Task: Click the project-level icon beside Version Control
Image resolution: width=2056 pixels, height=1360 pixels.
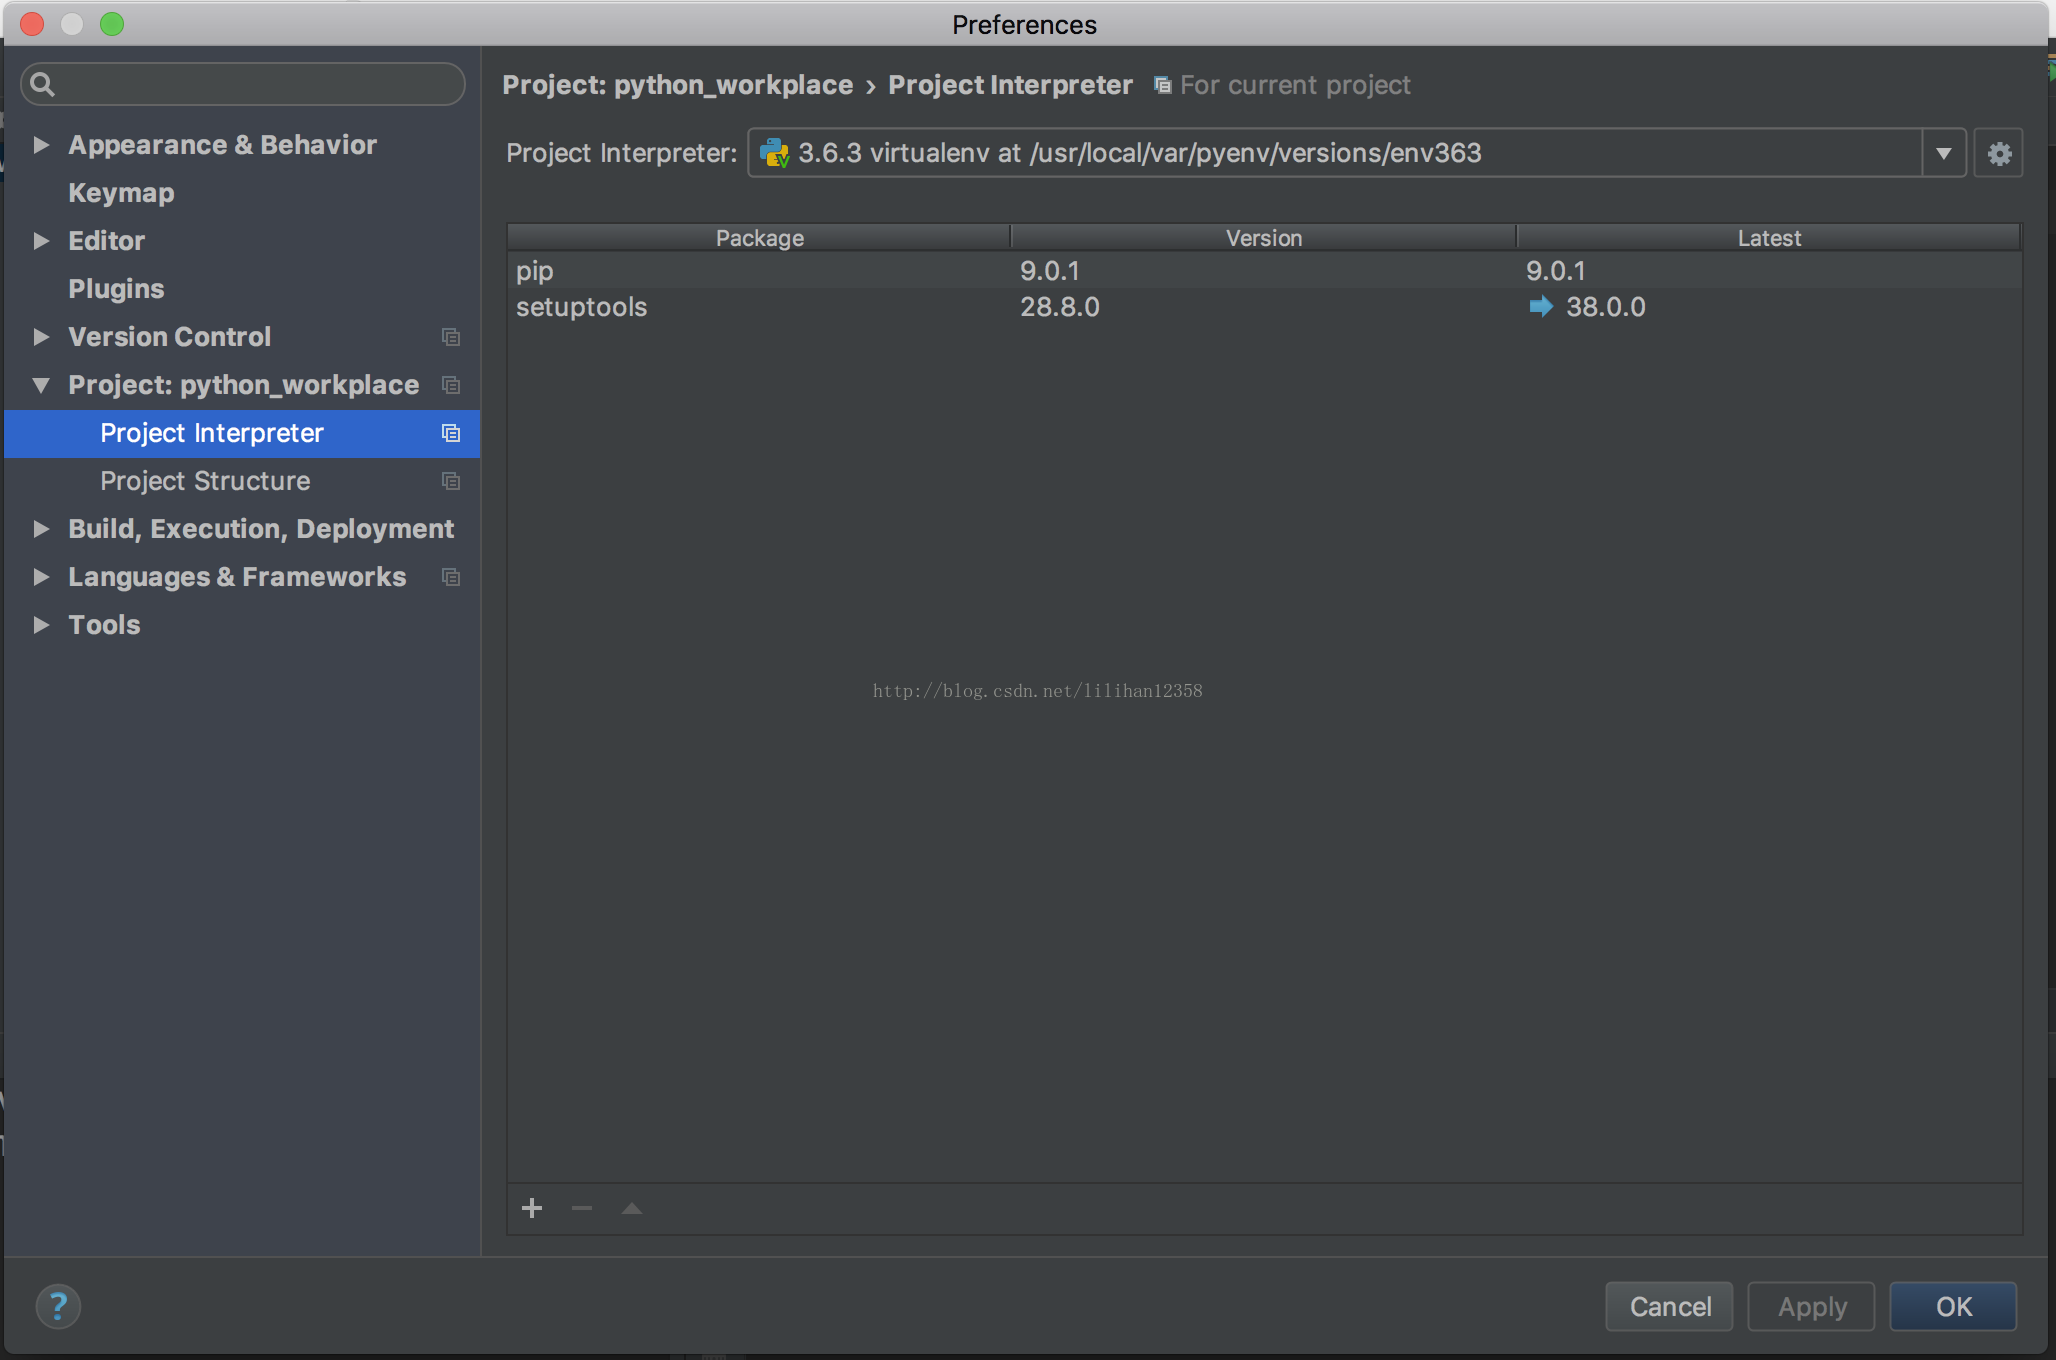Action: pyautogui.click(x=451, y=337)
